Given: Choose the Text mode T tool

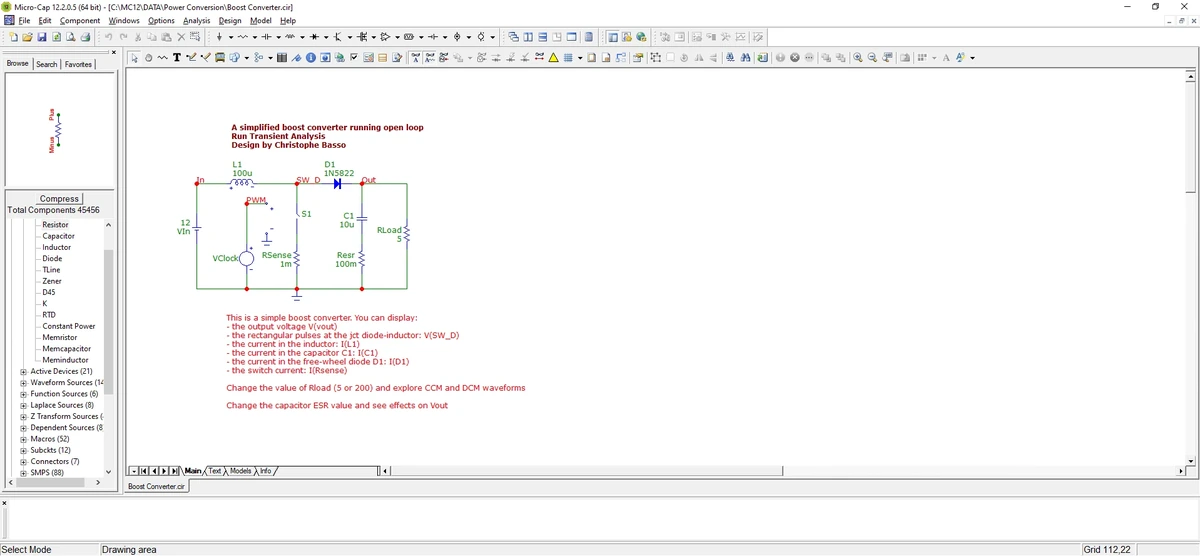Looking at the screenshot, I should click(x=176, y=57).
